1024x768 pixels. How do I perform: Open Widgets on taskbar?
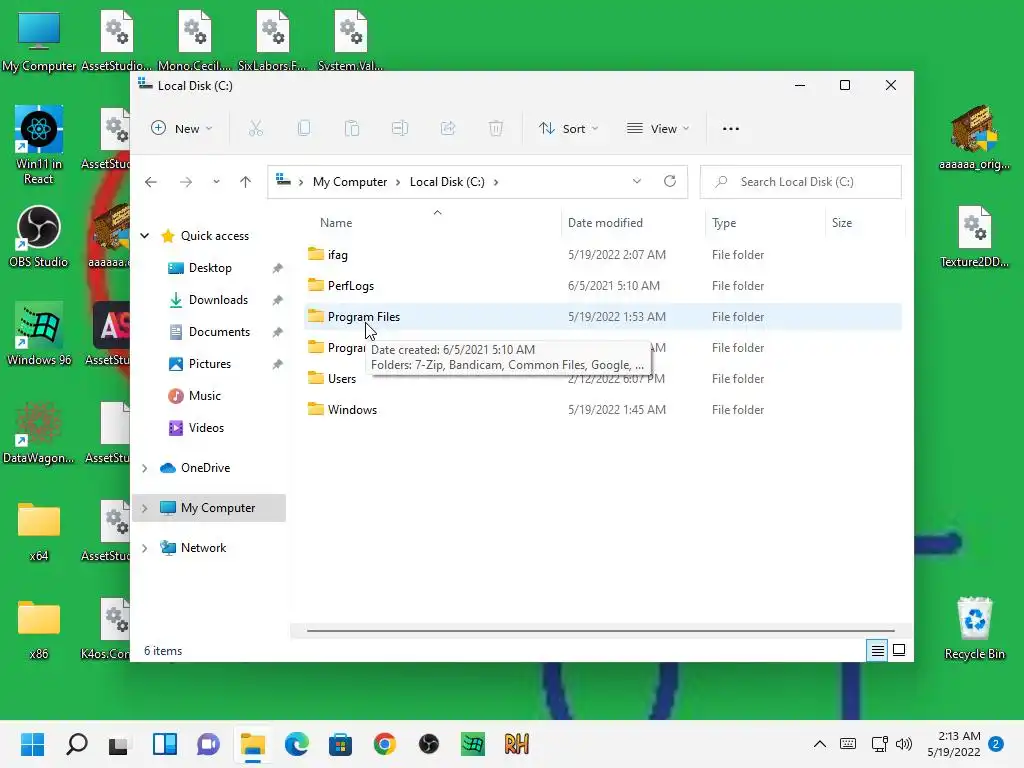point(165,744)
